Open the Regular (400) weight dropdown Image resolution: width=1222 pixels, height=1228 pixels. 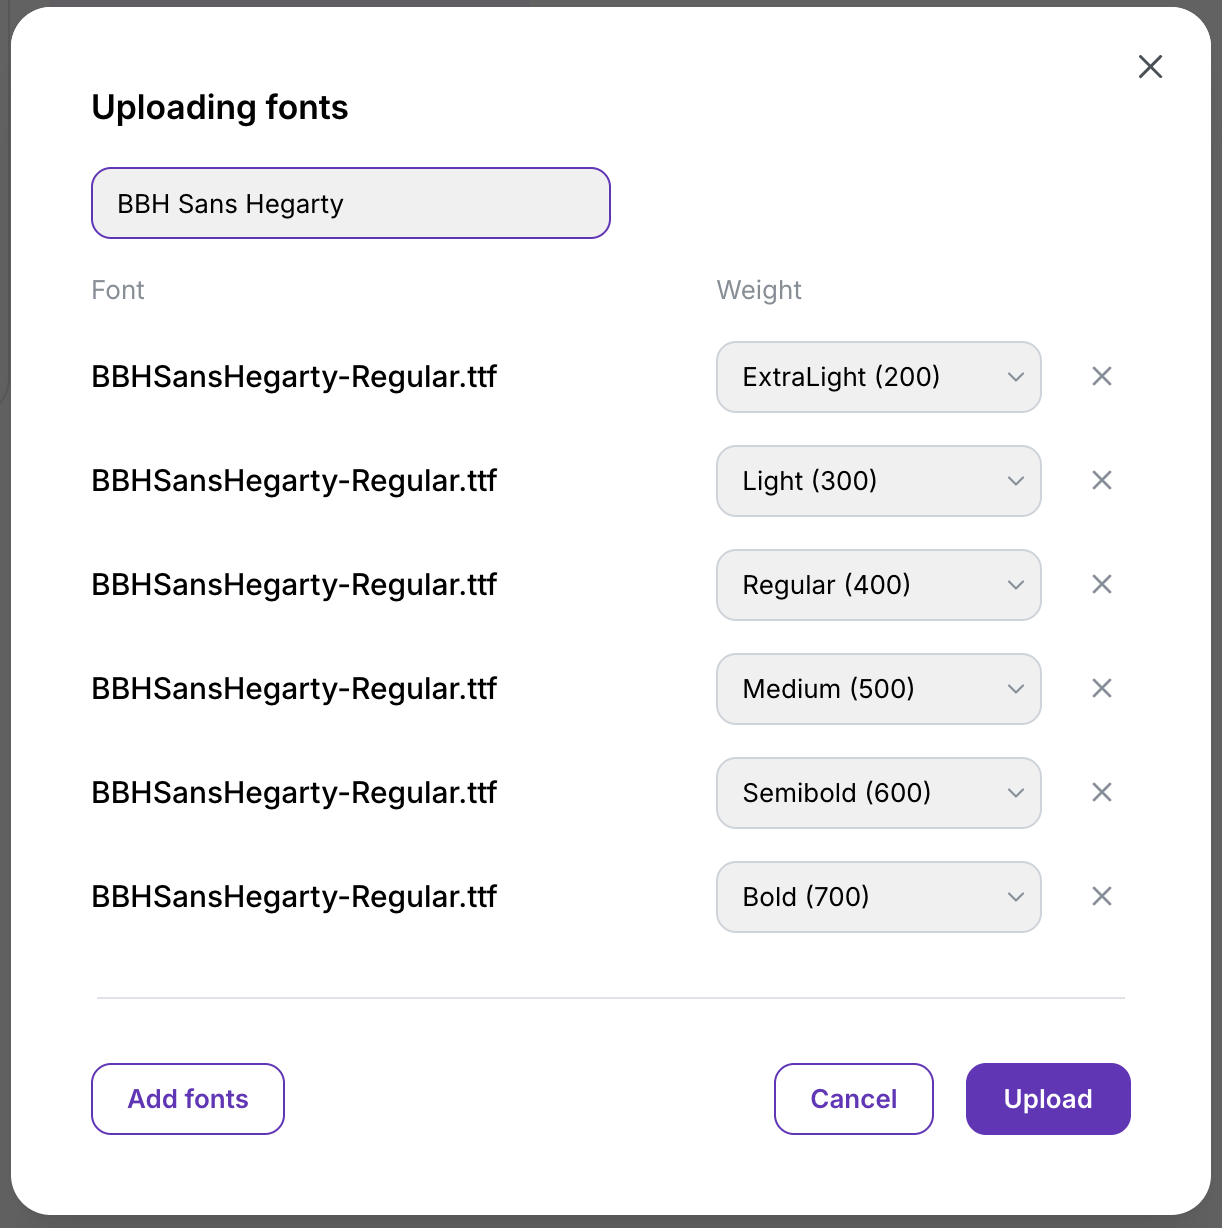pyautogui.click(x=878, y=585)
